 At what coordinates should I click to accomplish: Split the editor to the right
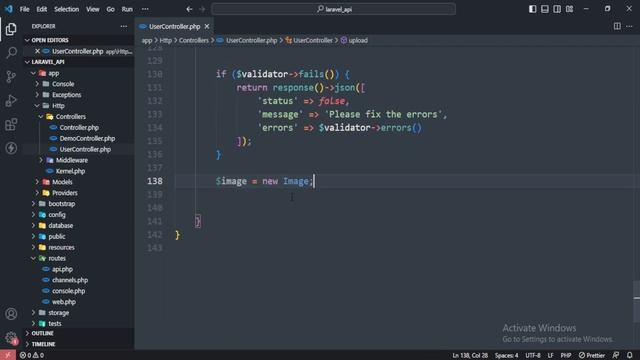point(617,26)
